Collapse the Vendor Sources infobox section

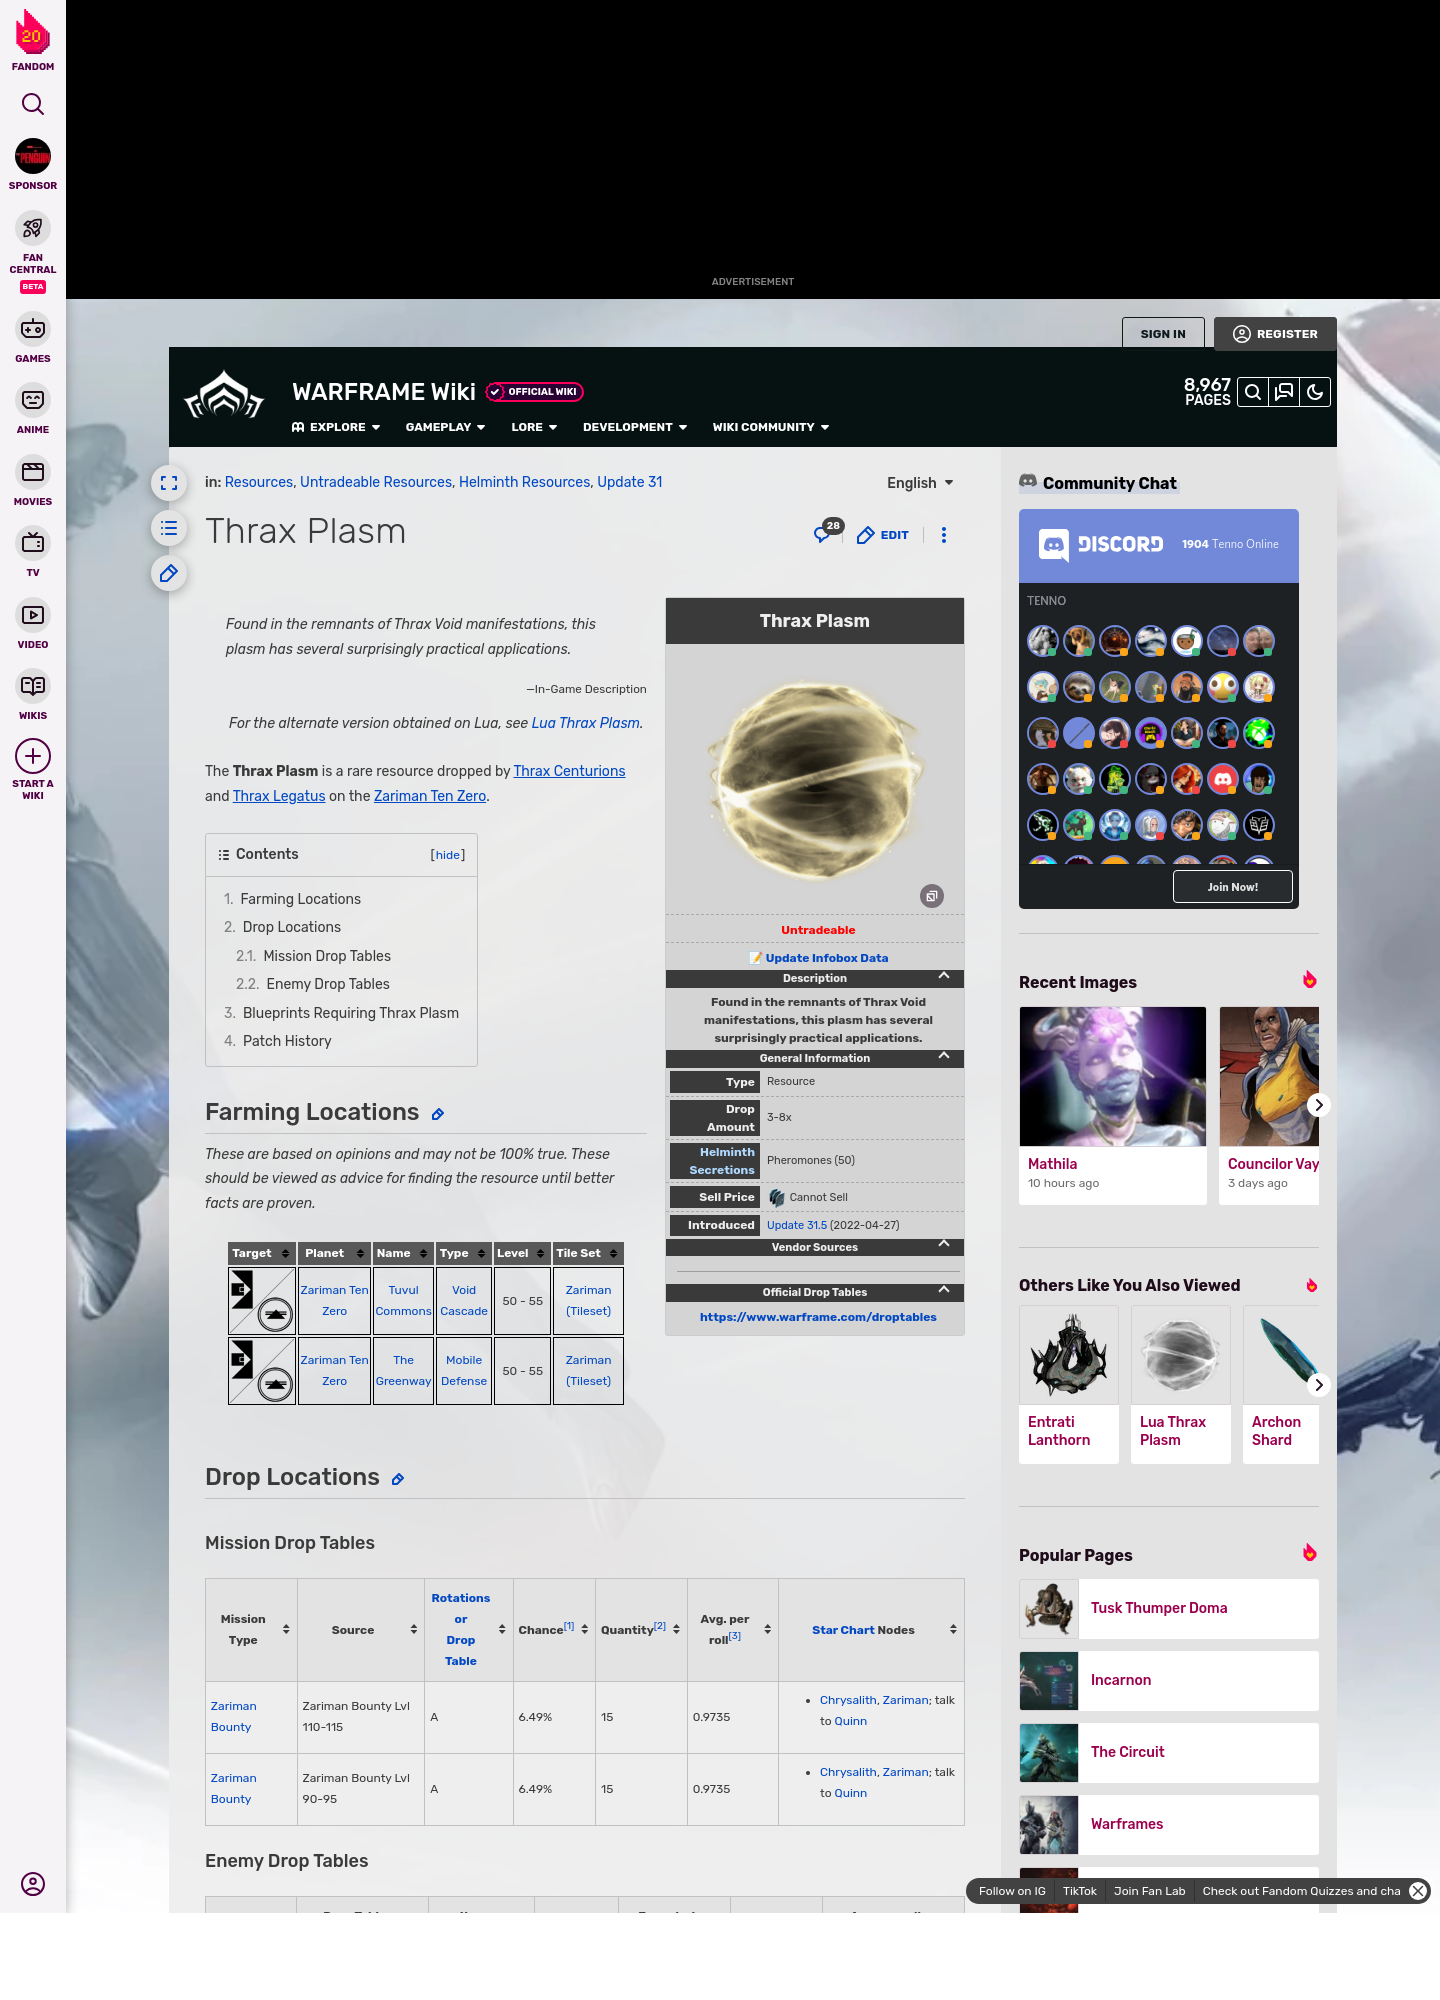click(944, 1245)
